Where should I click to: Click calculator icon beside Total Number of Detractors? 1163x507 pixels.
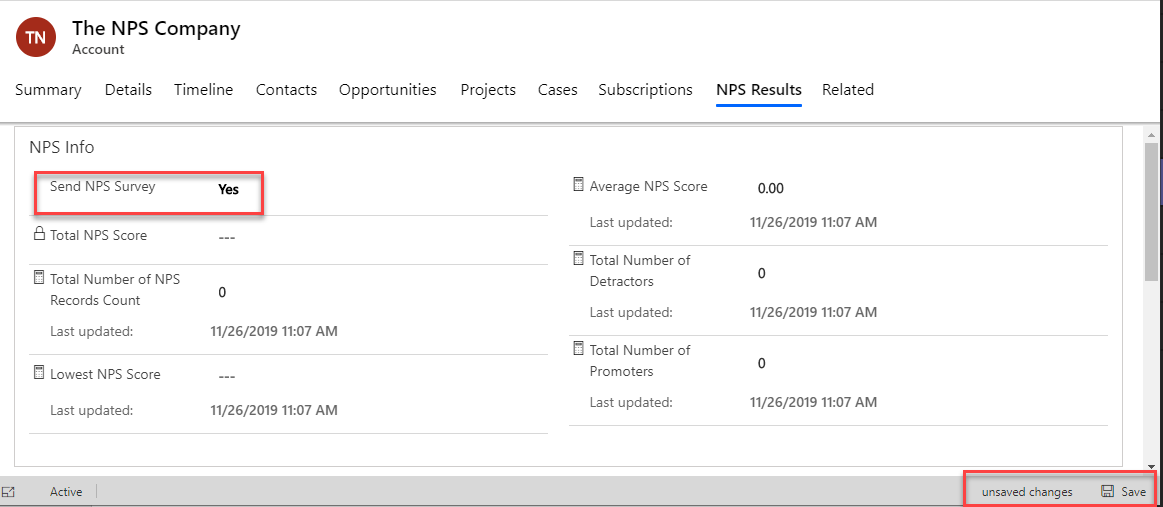click(579, 259)
